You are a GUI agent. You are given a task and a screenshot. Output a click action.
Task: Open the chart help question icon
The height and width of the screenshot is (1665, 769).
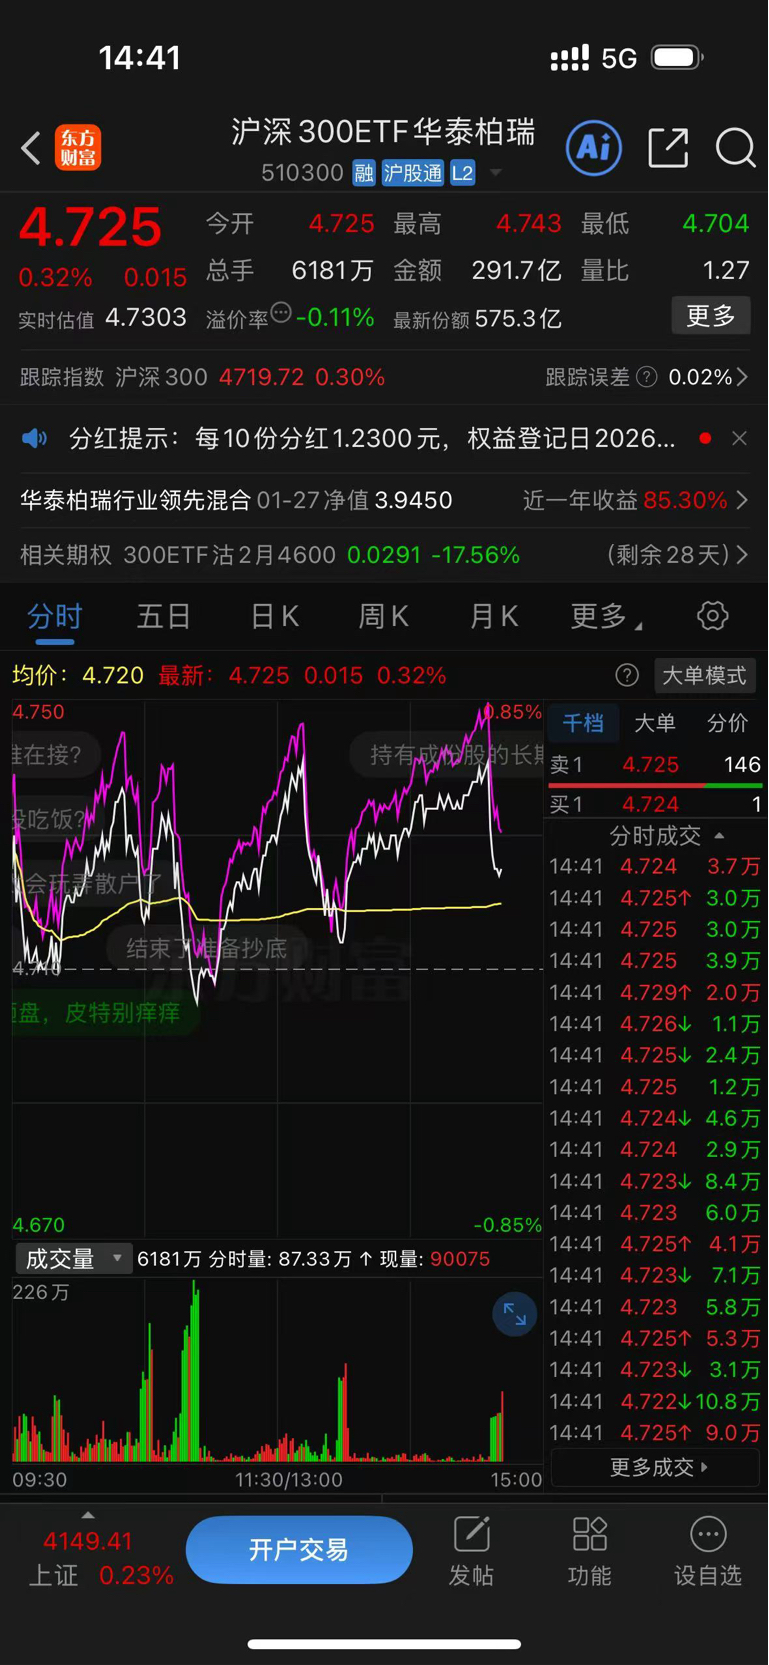(627, 676)
